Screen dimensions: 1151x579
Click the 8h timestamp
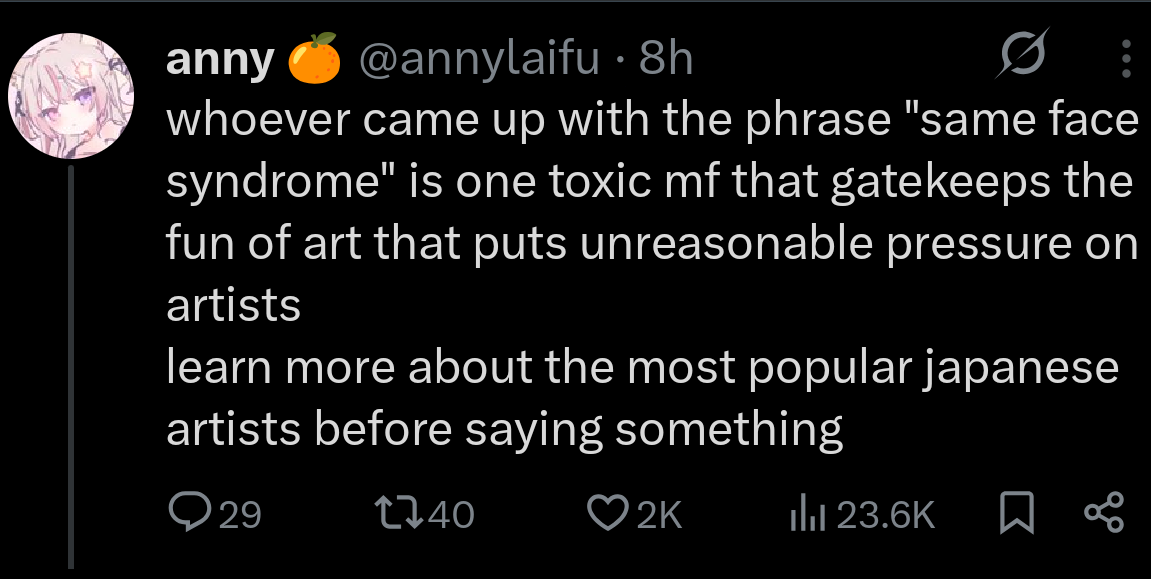point(666,61)
